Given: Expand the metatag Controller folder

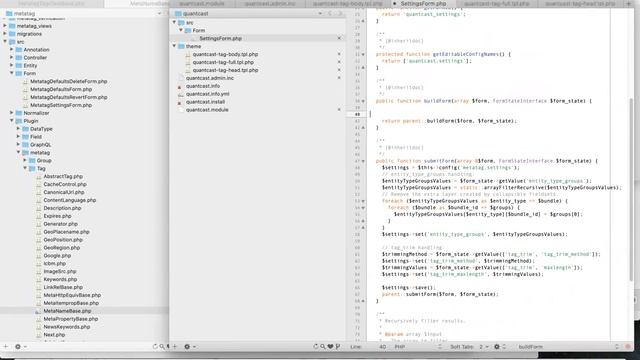Looking at the screenshot, I should click(12, 57).
